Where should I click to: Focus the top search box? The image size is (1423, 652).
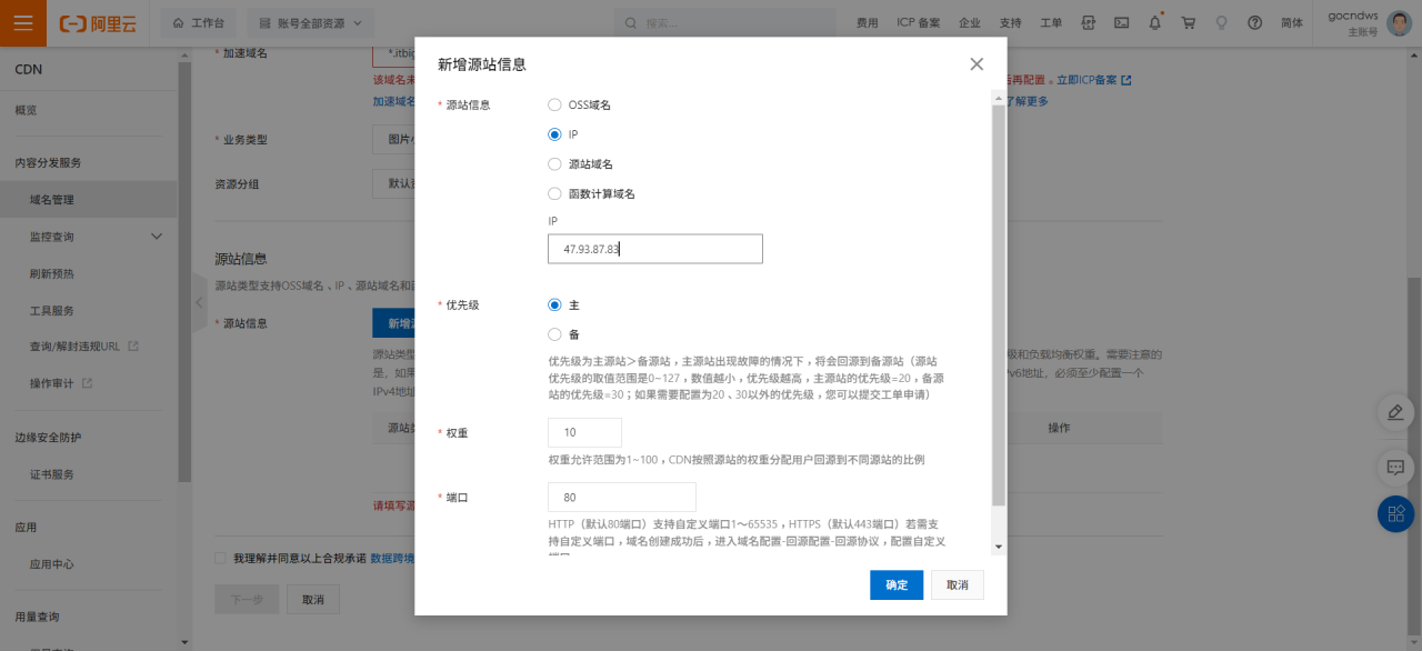pyautogui.click(x=725, y=23)
